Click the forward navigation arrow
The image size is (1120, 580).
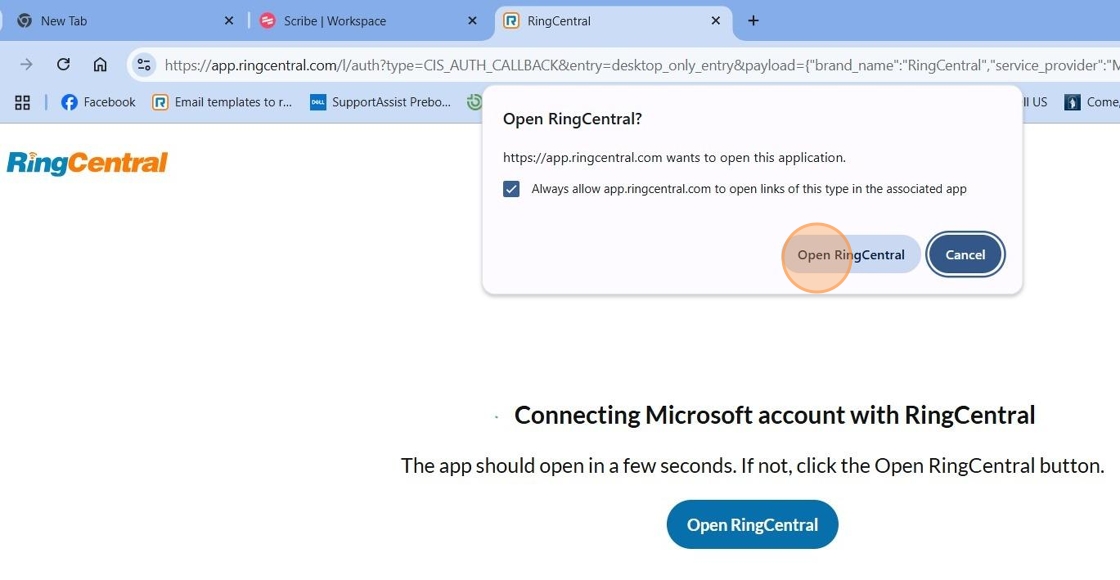click(26, 64)
